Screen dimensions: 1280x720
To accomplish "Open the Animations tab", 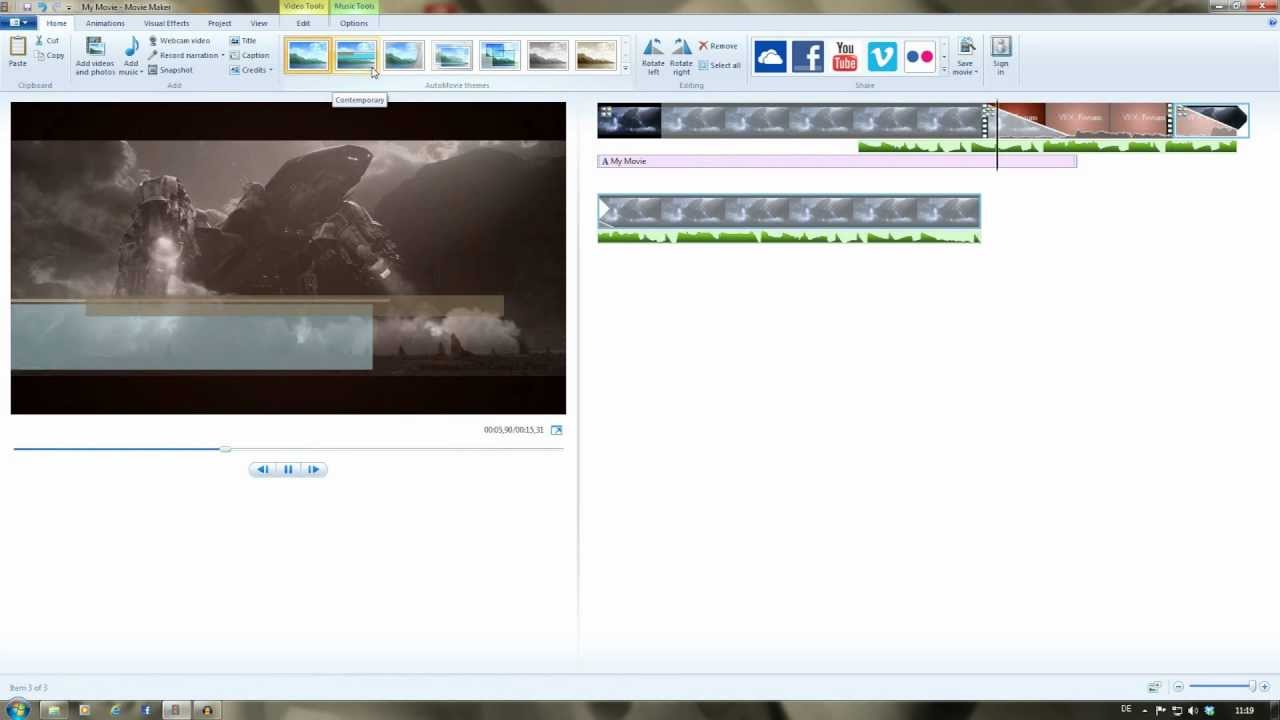I will tap(105, 23).
